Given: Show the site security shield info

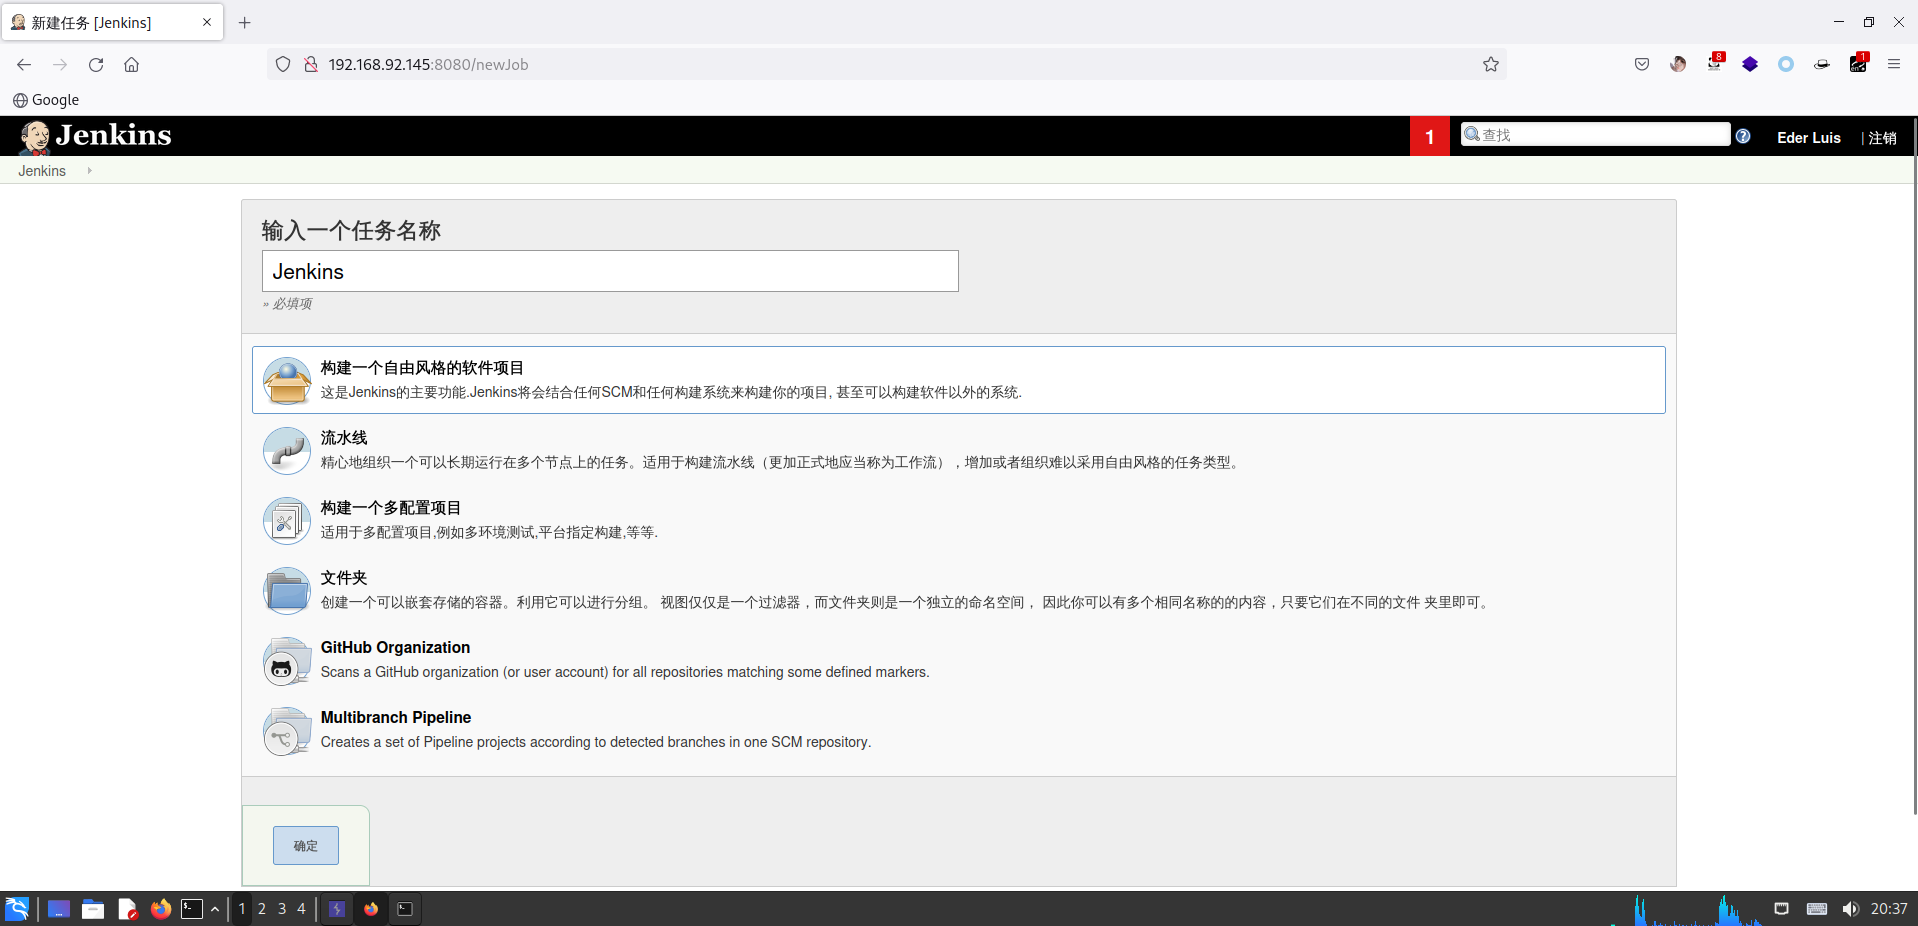Looking at the screenshot, I should [x=283, y=64].
